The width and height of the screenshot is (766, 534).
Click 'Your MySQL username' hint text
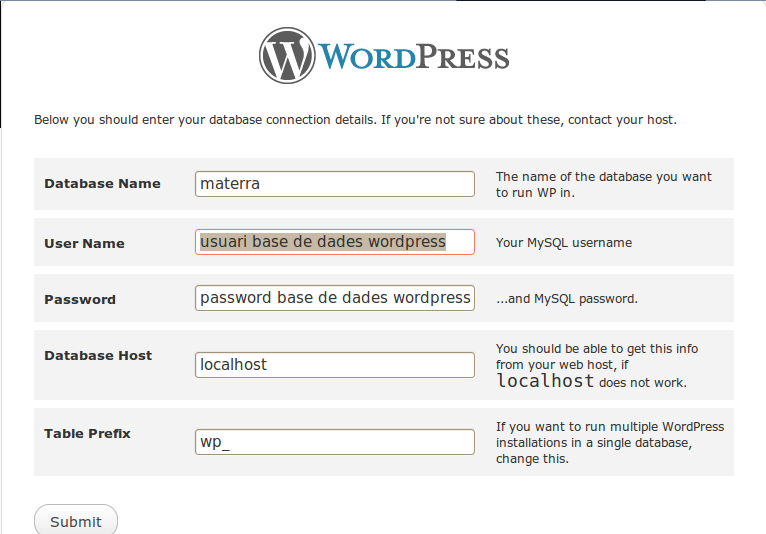pyautogui.click(x=564, y=243)
